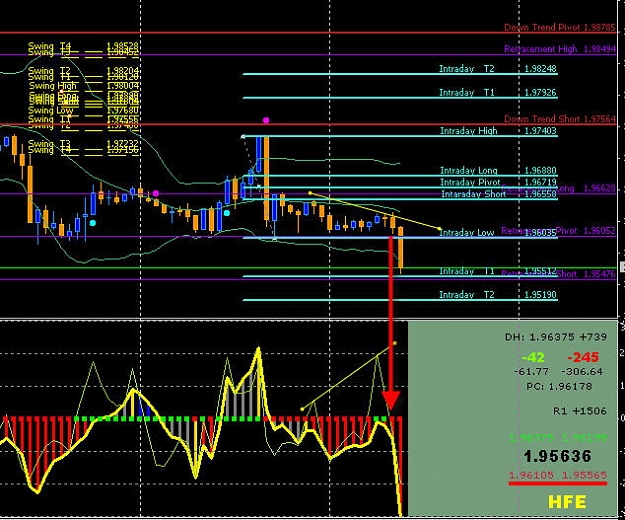Select the right endpoint of price trendline
Image resolution: width=625 pixels, height=520 pixels.
[x=440, y=229]
